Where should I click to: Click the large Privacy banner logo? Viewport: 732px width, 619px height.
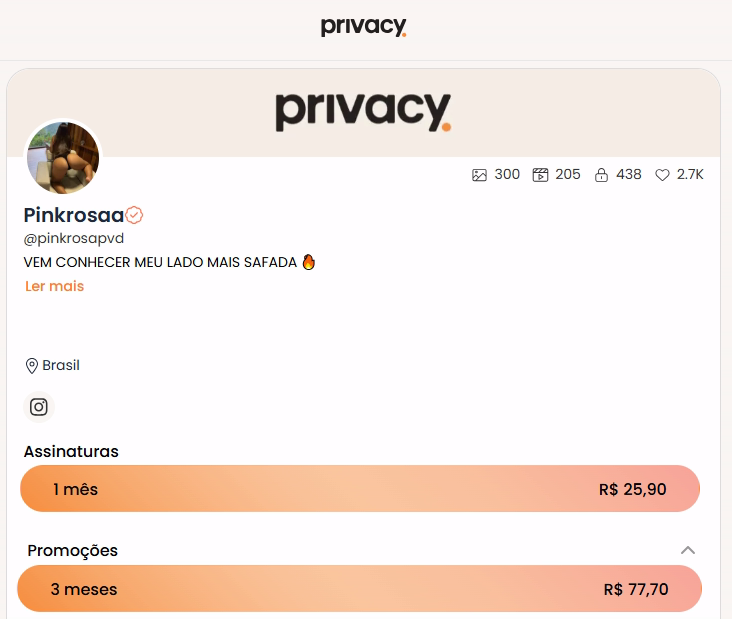[x=363, y=112]
